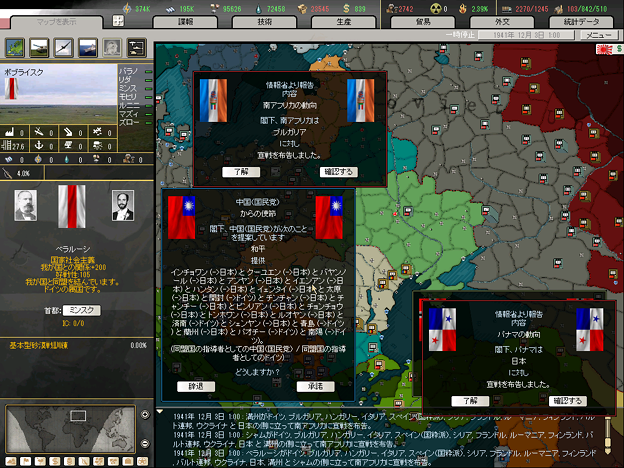This screenshot has height=468, width=624.
Task: Select モヒリ in the province list
Action: (x=136, y=97)
